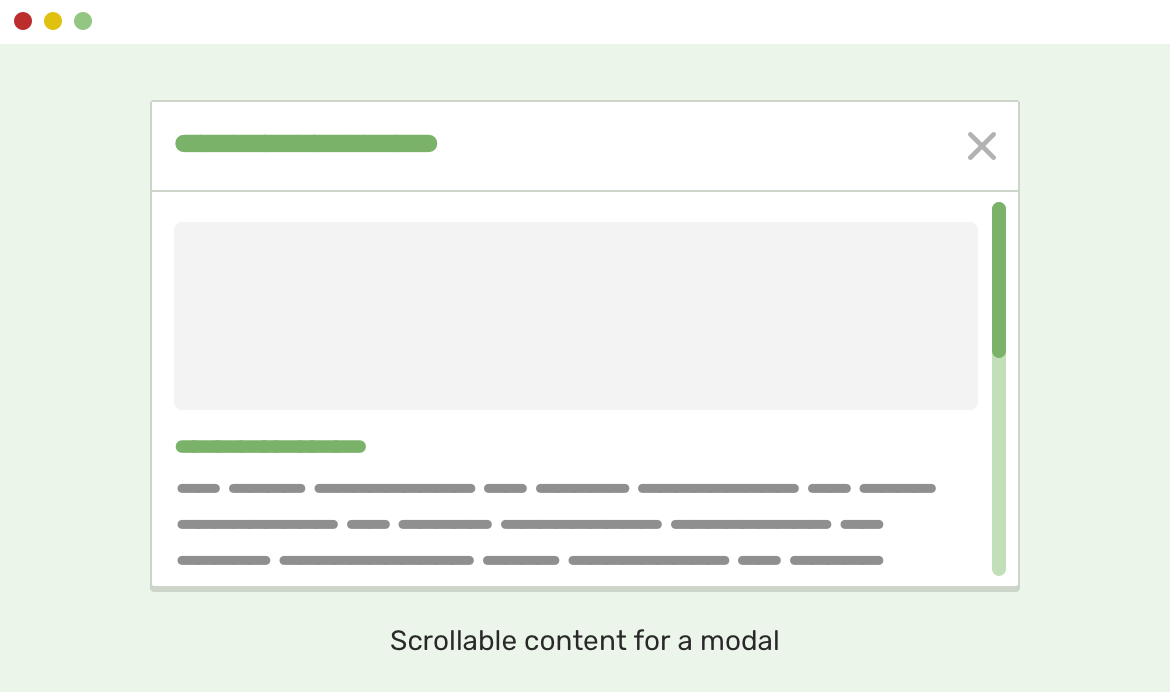Select the green modal title bar placeholder
1170x692 pixels.
click(x=306, y=143)
